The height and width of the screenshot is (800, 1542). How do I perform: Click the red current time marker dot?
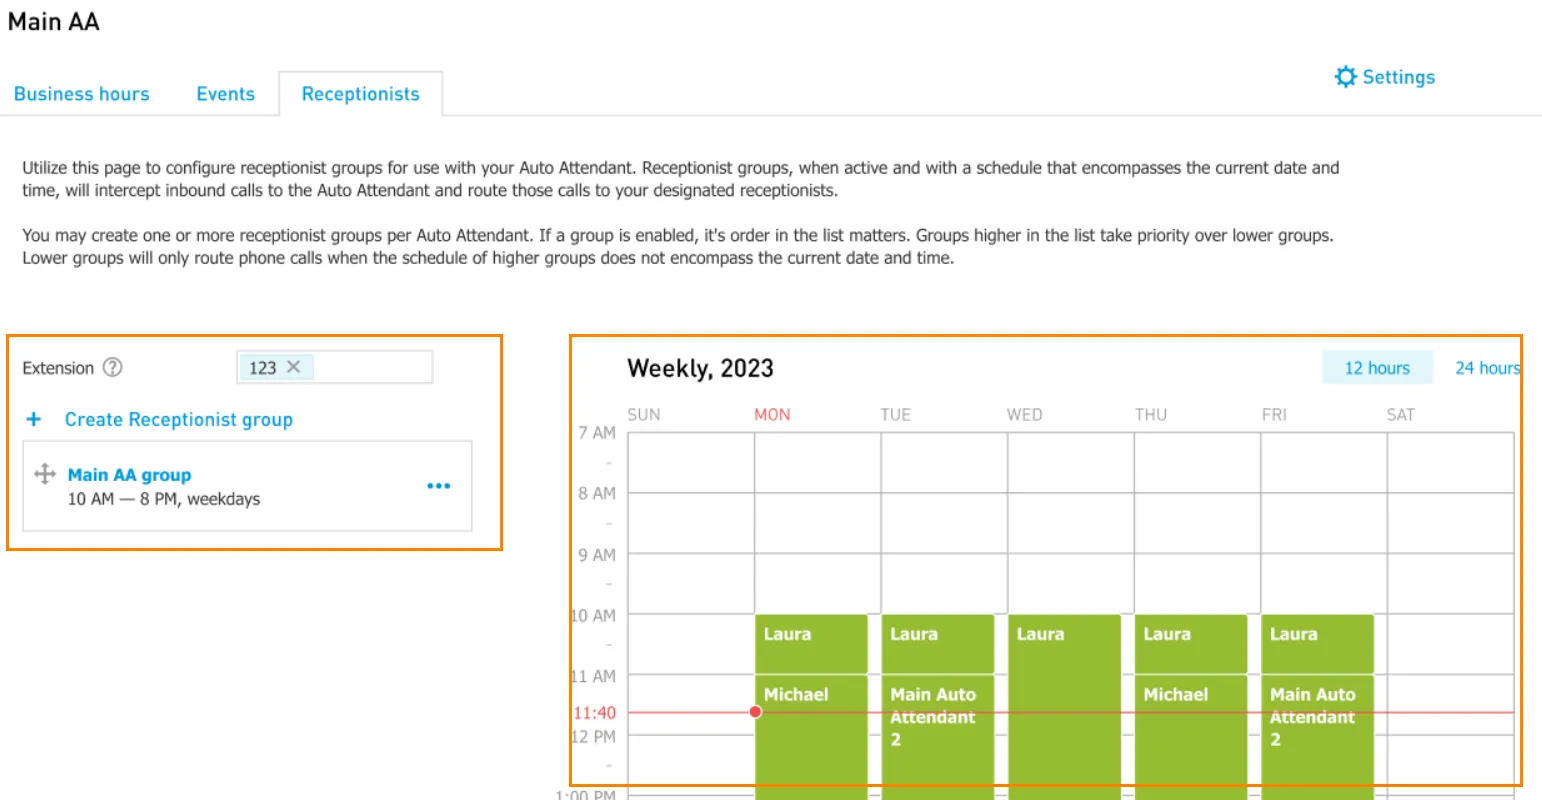point(755,712)
